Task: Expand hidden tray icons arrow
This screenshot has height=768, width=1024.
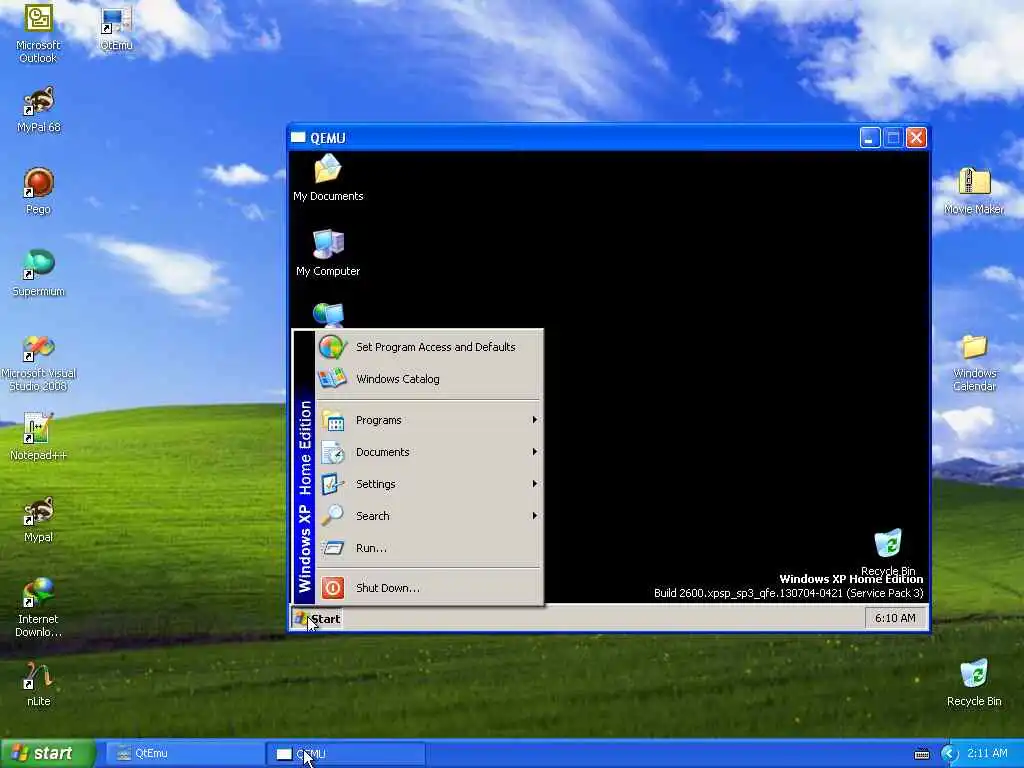Action: click(x=949, y=754)
